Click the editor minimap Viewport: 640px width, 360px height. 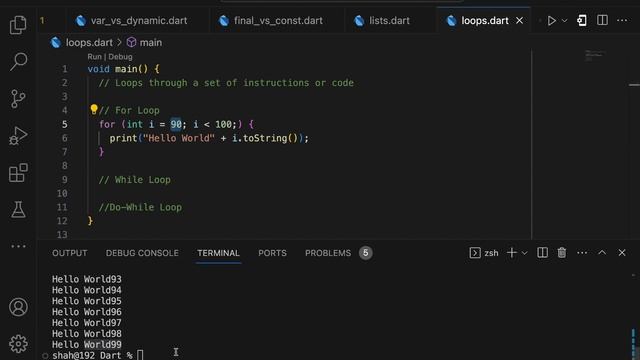click(x=594, y=56)
